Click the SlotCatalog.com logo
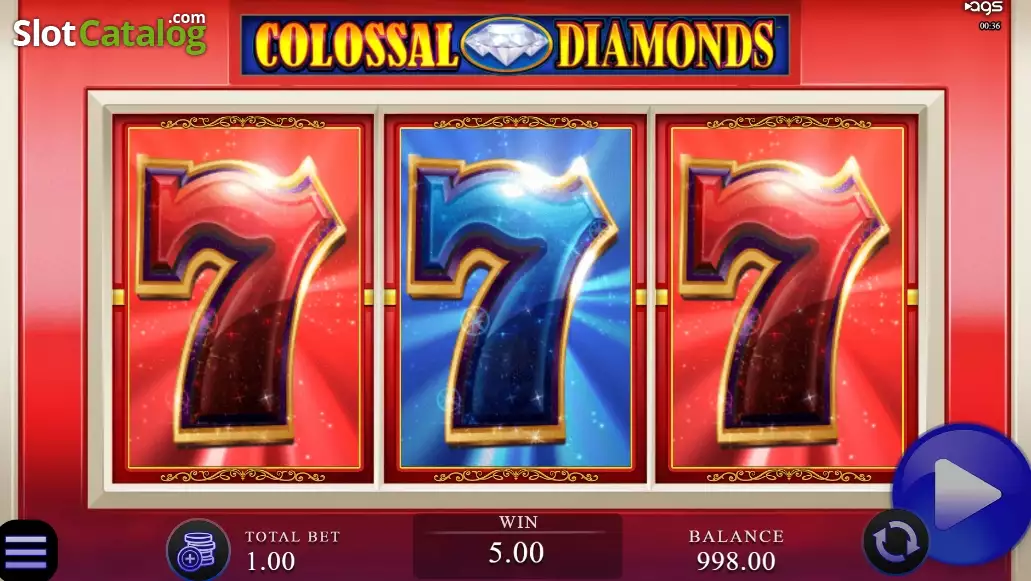This screenshot has width=1031, height=581. coord(110,32)
